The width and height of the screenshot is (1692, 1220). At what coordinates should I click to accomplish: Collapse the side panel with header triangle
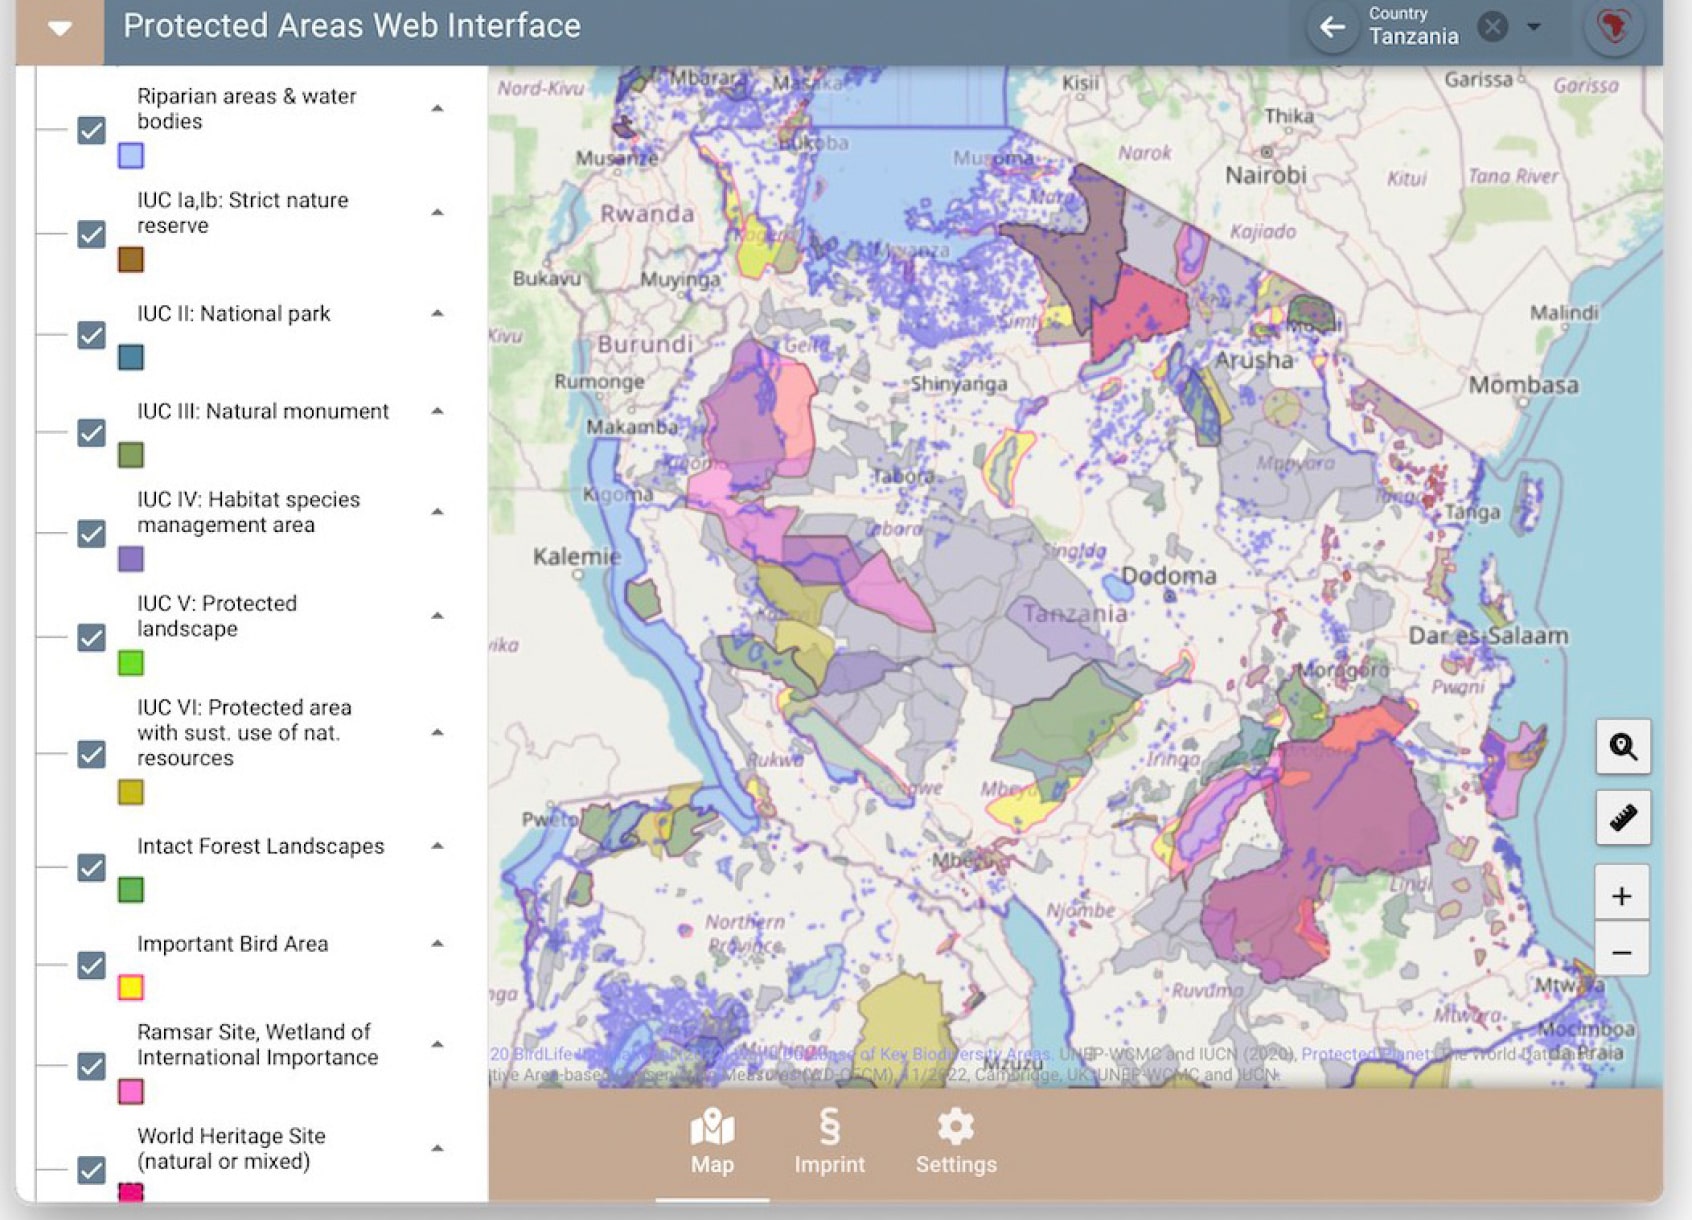[60, 28]
